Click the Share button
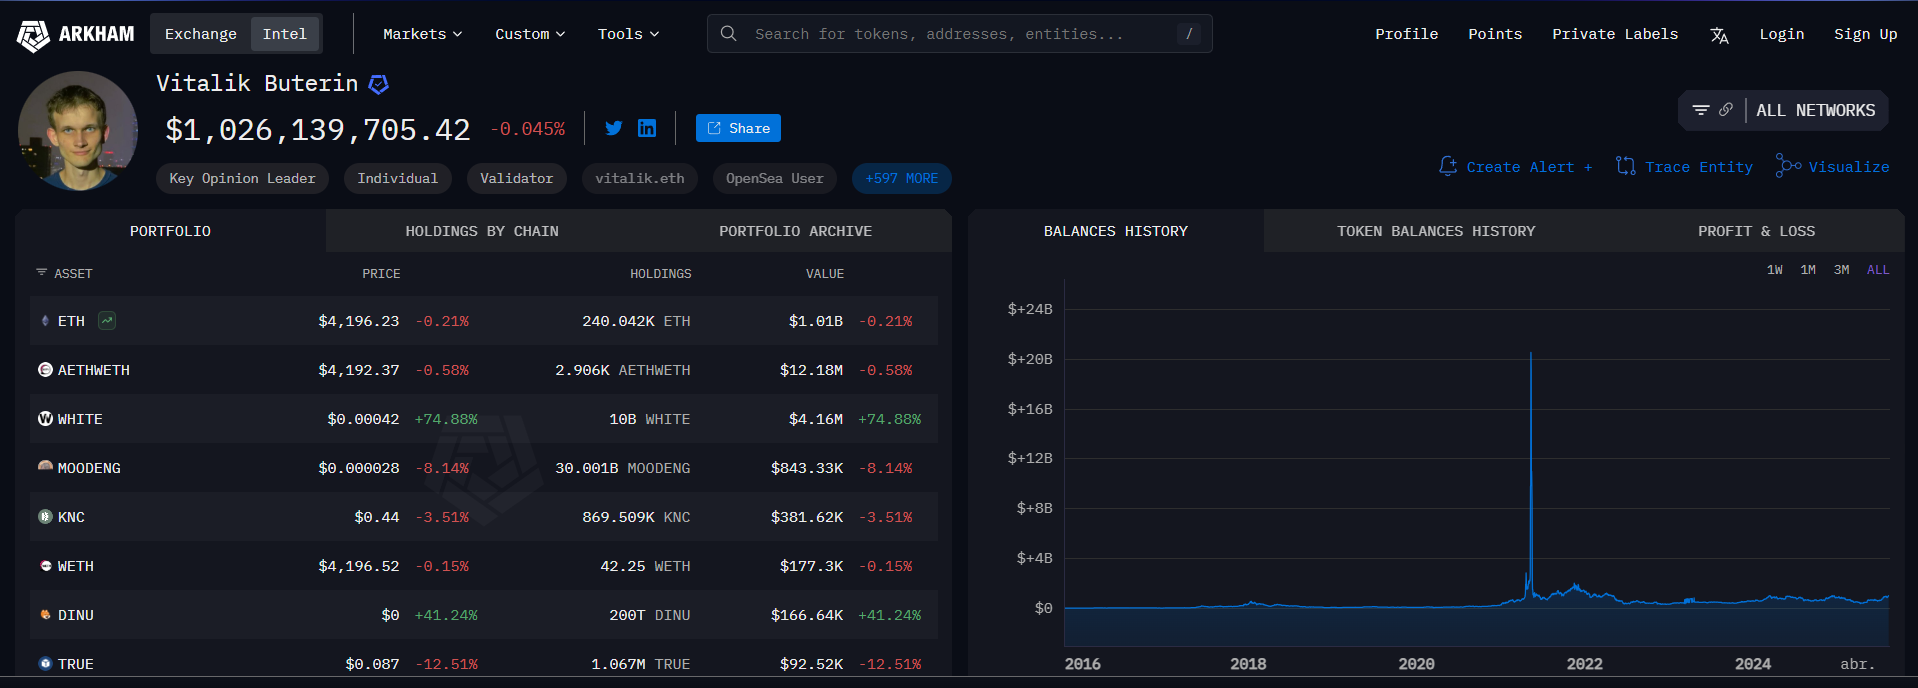 [738, 128]
